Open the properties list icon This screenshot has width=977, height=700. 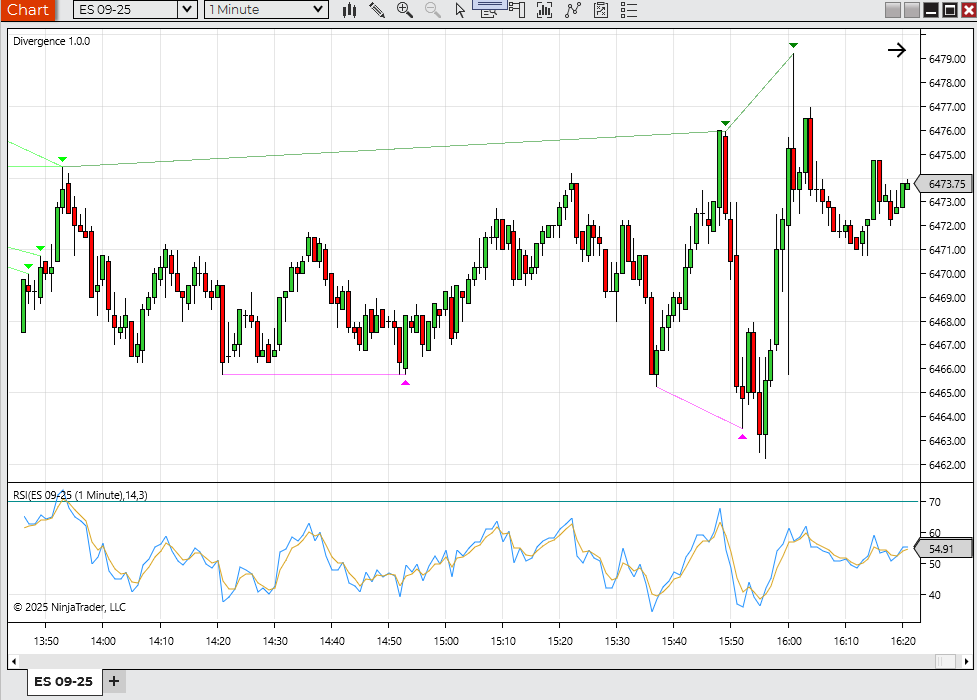point(629,10)
